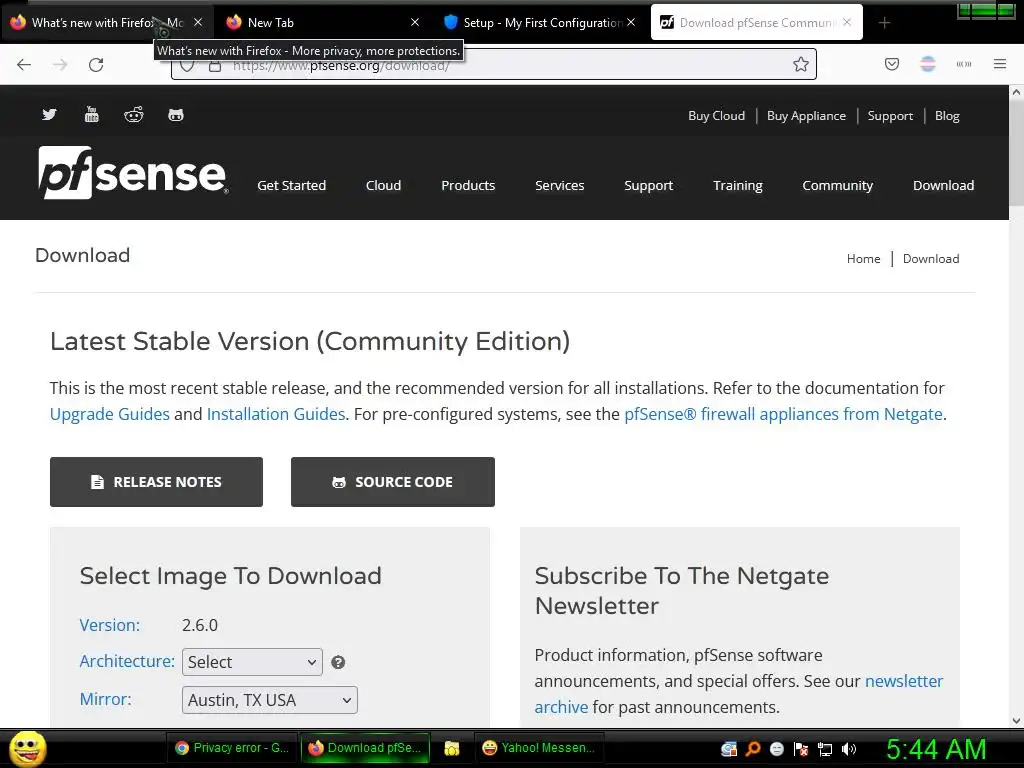1024x768 pixels.
Task: Click the page vertical scrollbar
Action: coord(1016,153)
